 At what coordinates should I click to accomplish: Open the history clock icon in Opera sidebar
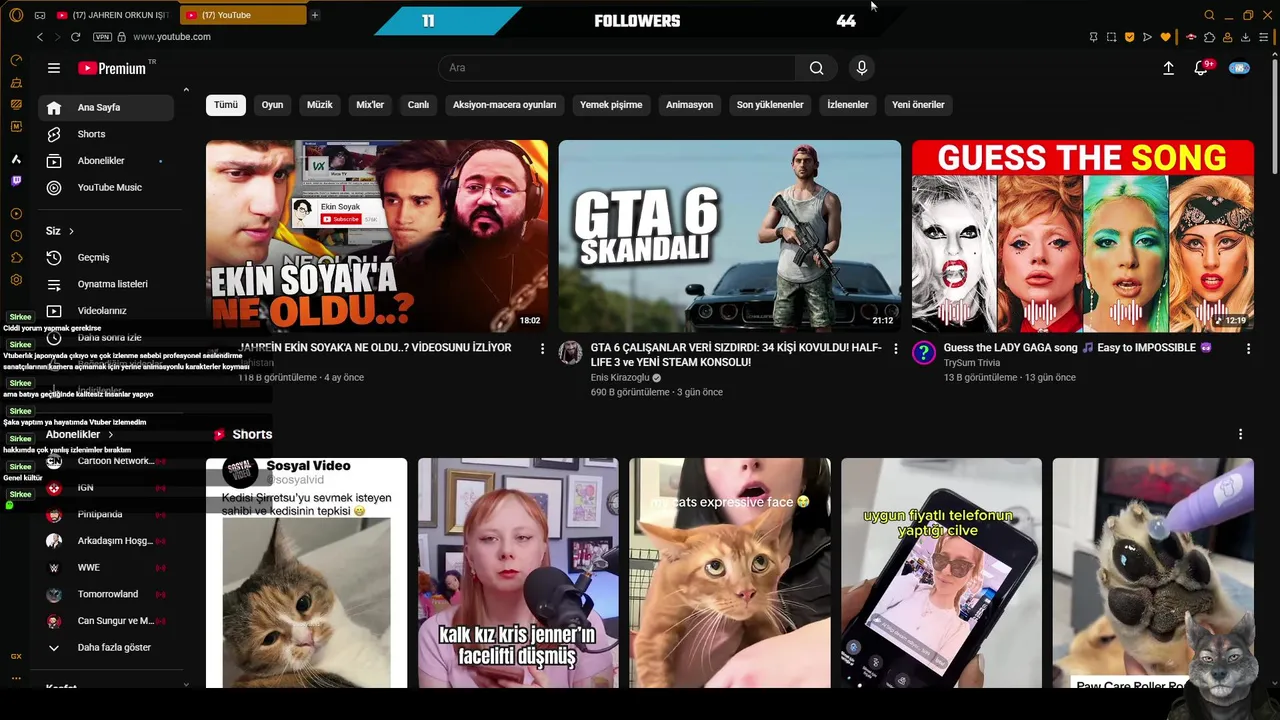point(16,236)
